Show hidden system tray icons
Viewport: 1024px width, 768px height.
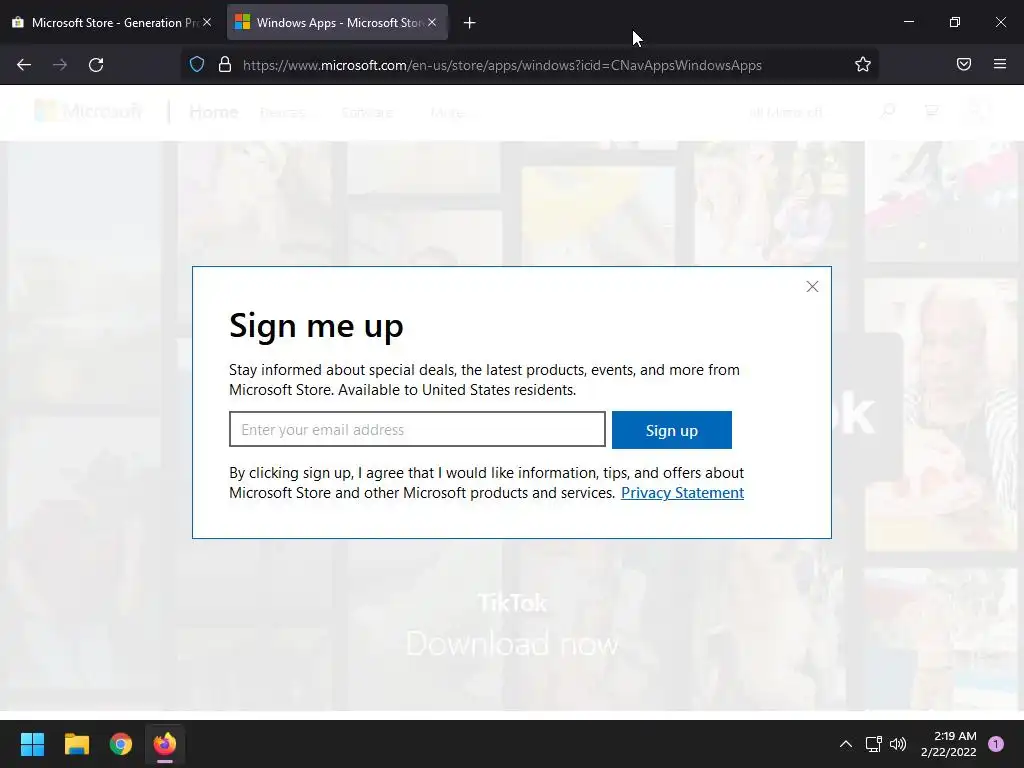click(845, 744)
